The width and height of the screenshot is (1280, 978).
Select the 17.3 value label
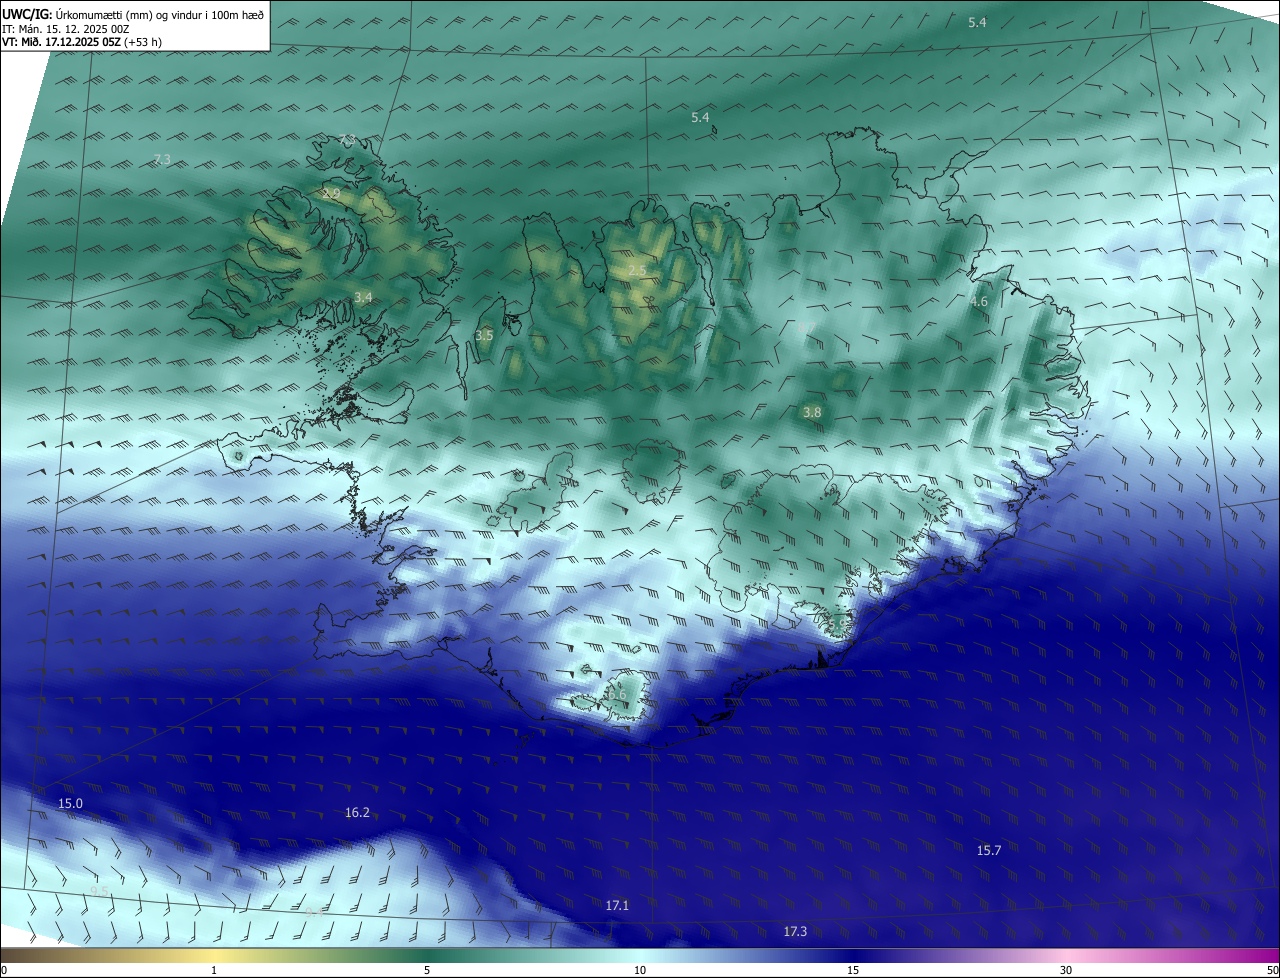coord(795,931)
